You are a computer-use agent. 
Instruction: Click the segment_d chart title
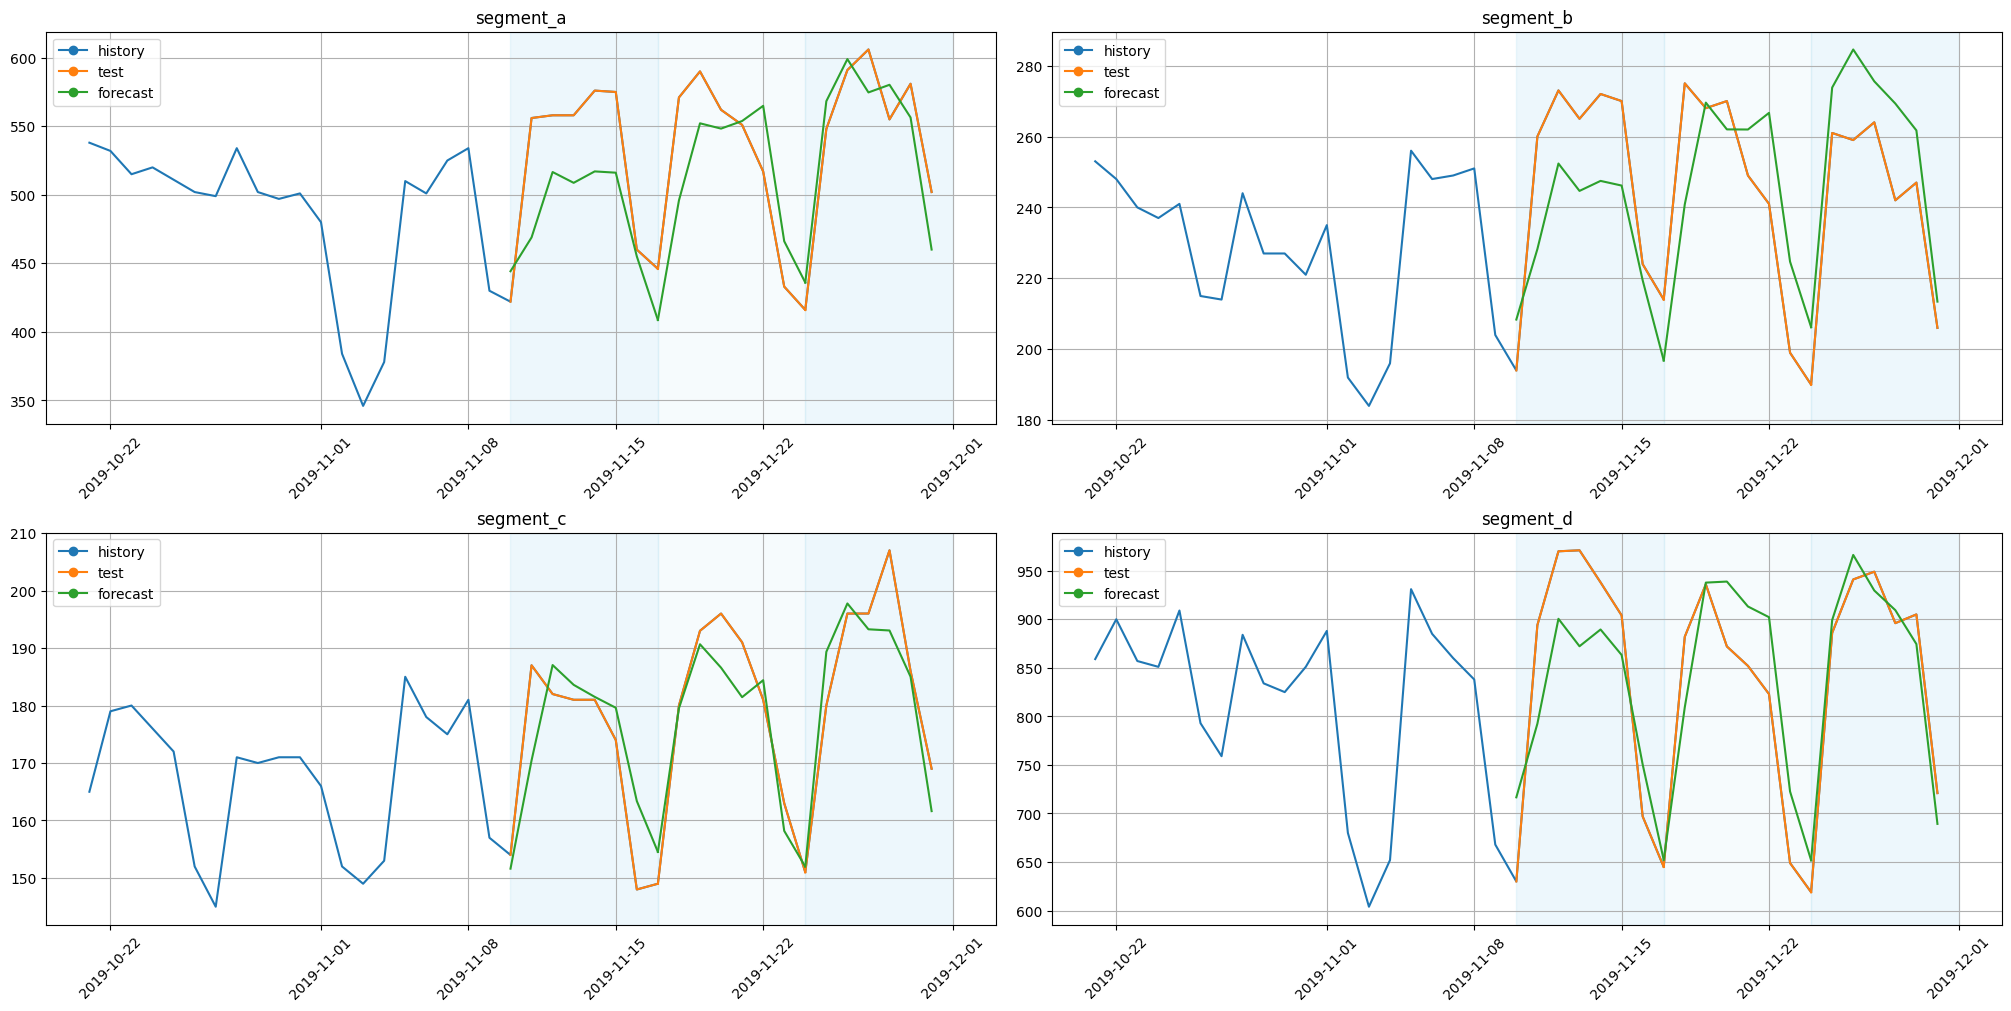point(1527,519)
